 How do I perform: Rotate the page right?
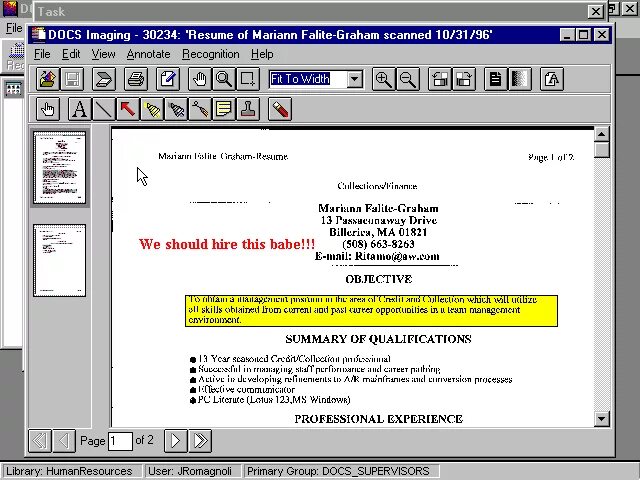pos(464,79)
